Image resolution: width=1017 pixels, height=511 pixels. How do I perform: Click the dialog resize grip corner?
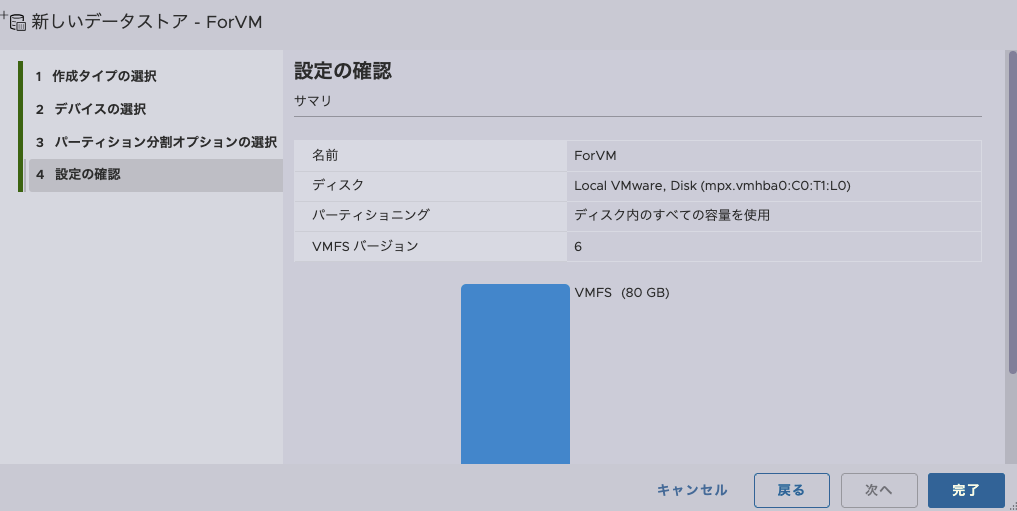tap(1012, 506)
